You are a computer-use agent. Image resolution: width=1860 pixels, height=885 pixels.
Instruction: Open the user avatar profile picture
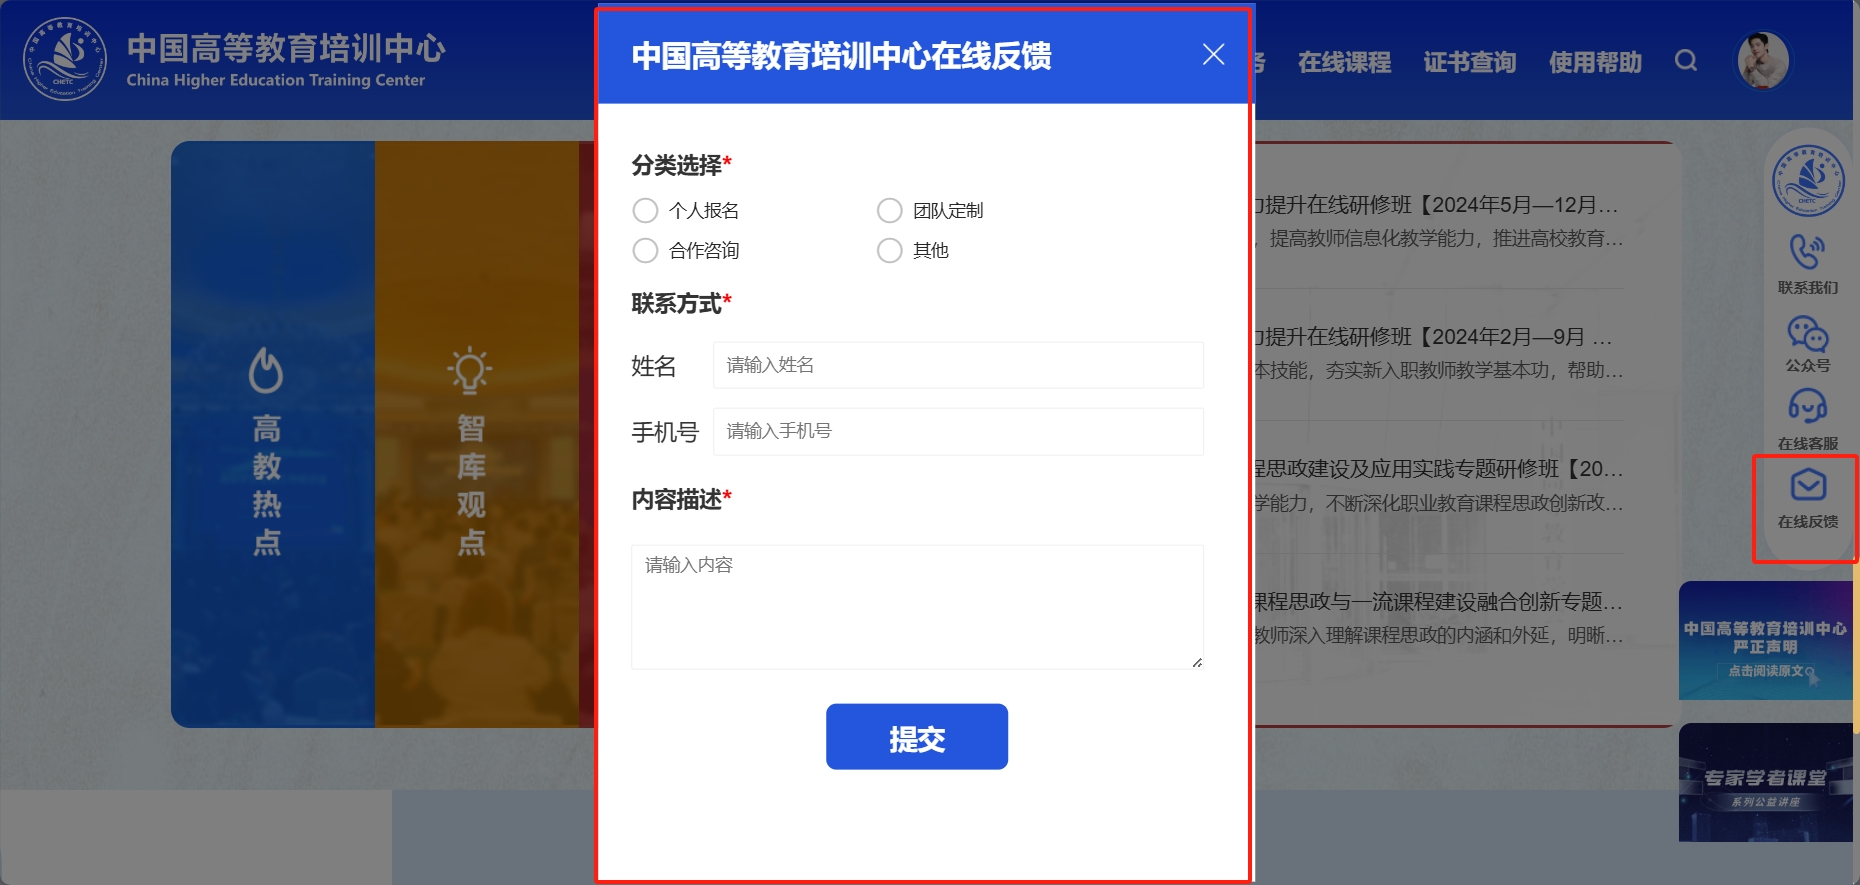click(x=1763, y=60)
